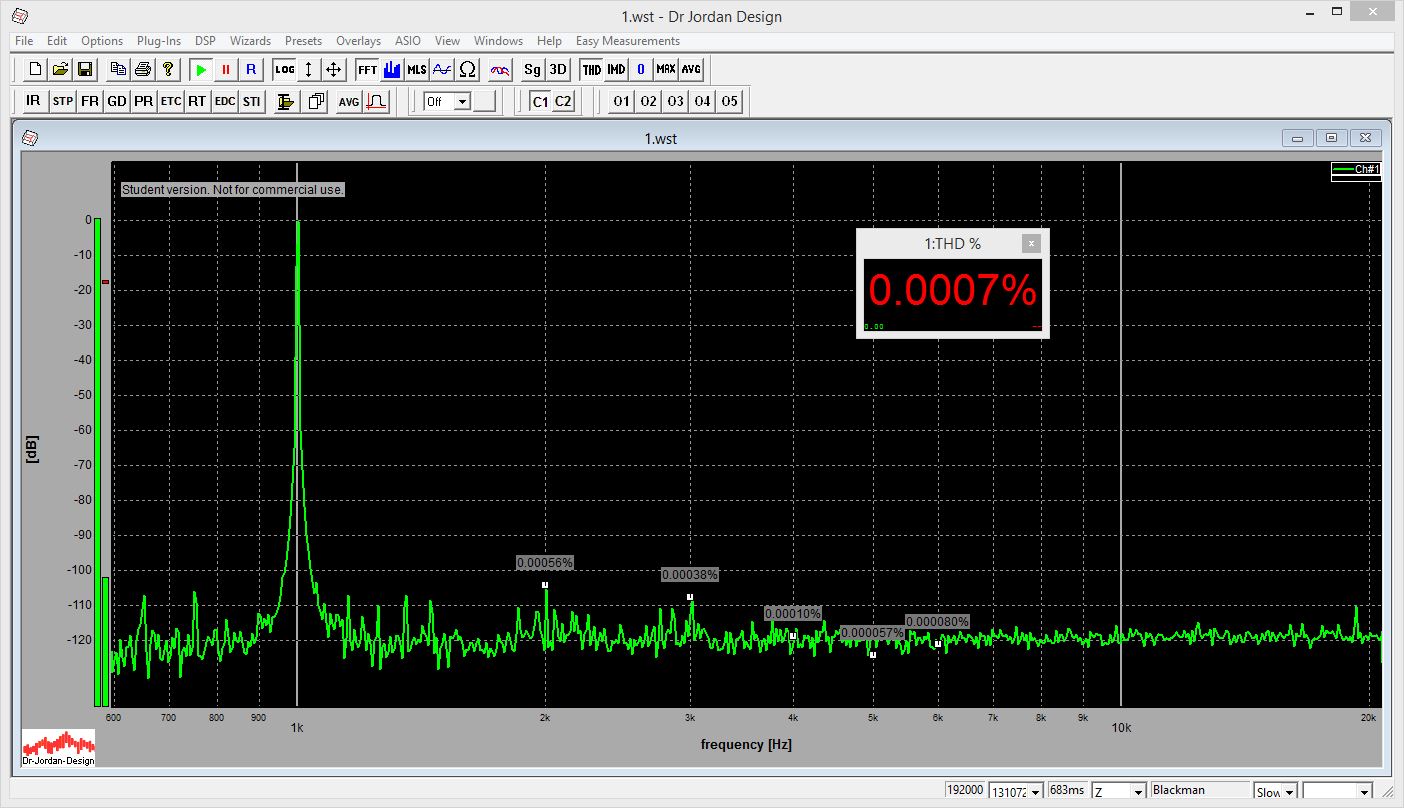Open the Overlays menu

pos(358,41)
